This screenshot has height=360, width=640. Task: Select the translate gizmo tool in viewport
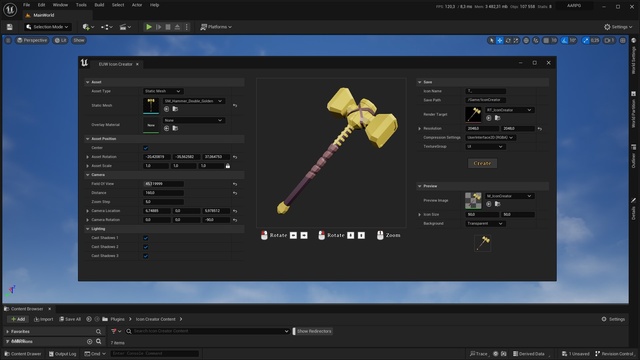(500, 40)
